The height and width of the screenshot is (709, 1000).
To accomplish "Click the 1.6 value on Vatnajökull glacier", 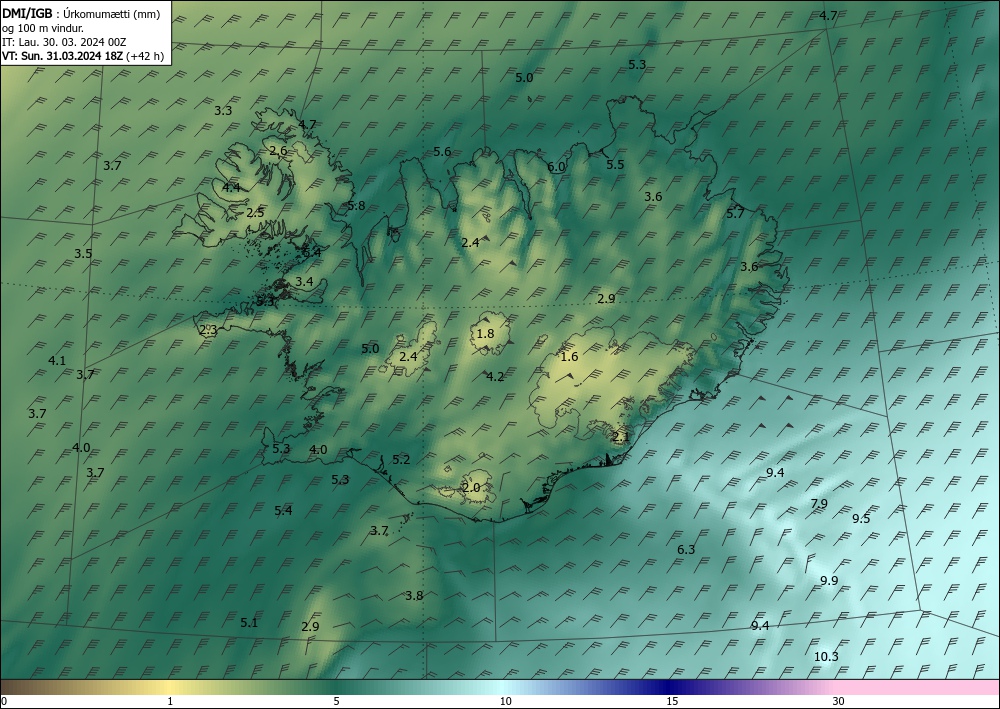I will [569, 356].
